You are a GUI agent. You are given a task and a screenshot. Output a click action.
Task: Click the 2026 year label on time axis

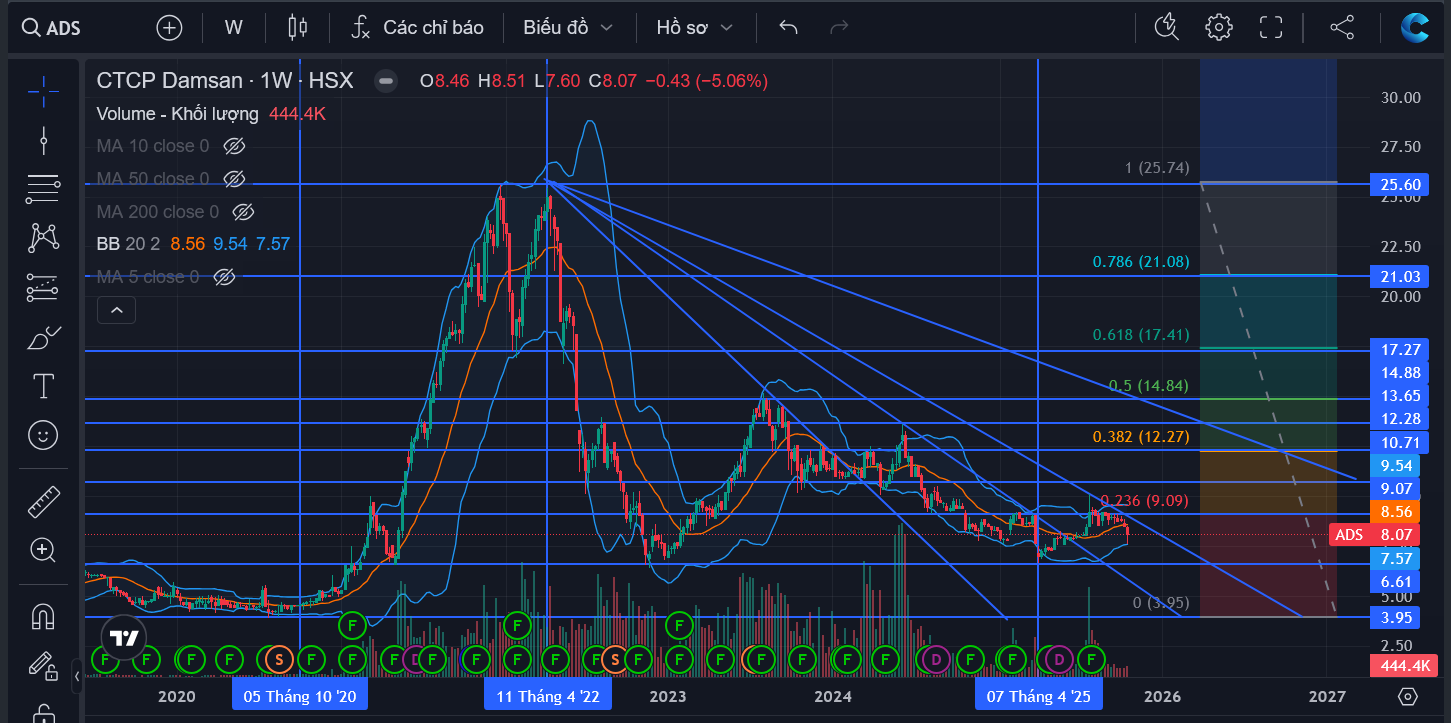coord(1162,696)
